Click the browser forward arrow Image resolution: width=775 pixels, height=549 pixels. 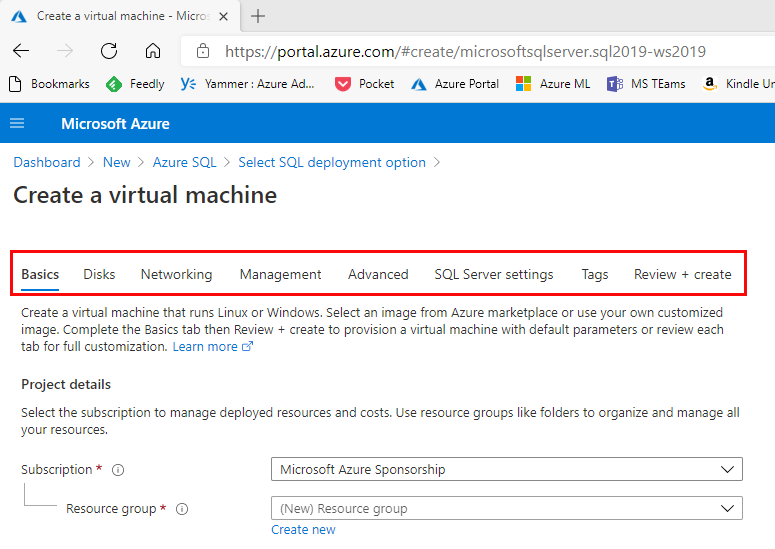(65, 50)
